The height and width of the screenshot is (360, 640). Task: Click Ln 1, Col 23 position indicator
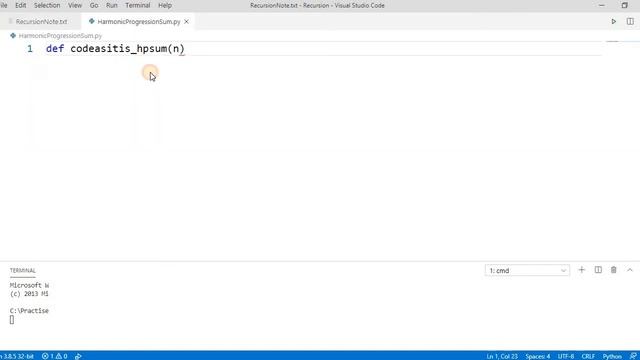pyautogui.click(x=502, y=356)
